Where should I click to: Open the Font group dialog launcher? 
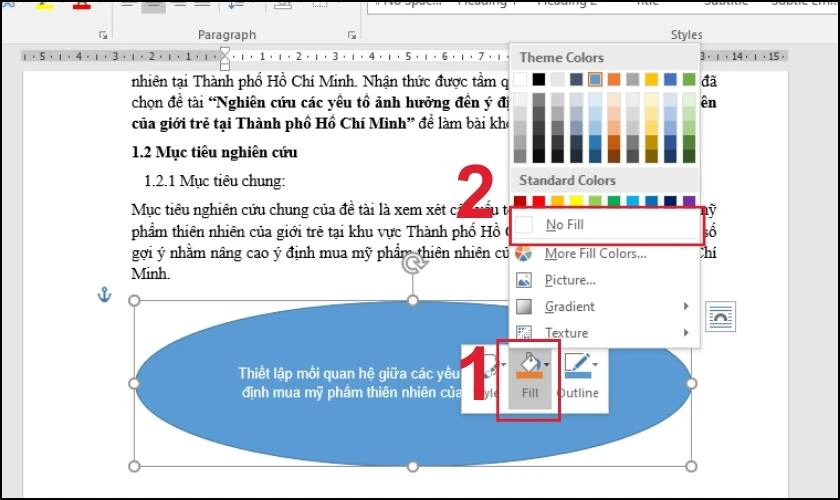coord(103,35)
